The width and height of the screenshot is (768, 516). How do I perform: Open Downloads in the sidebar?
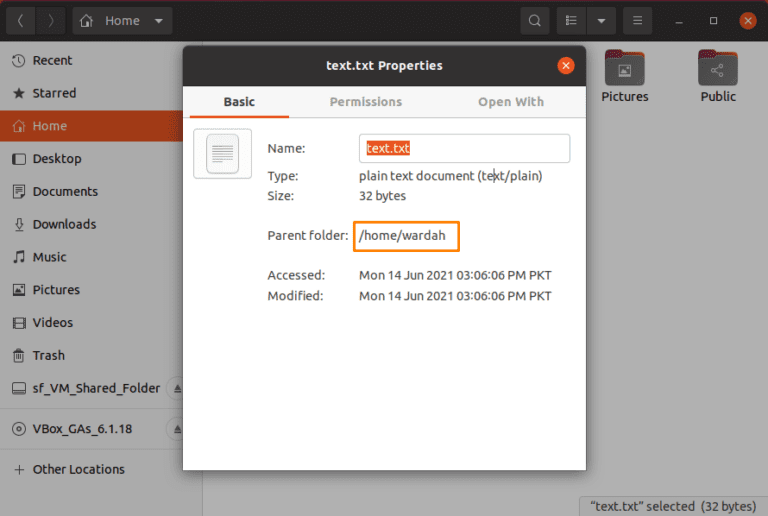coord(91,224)
